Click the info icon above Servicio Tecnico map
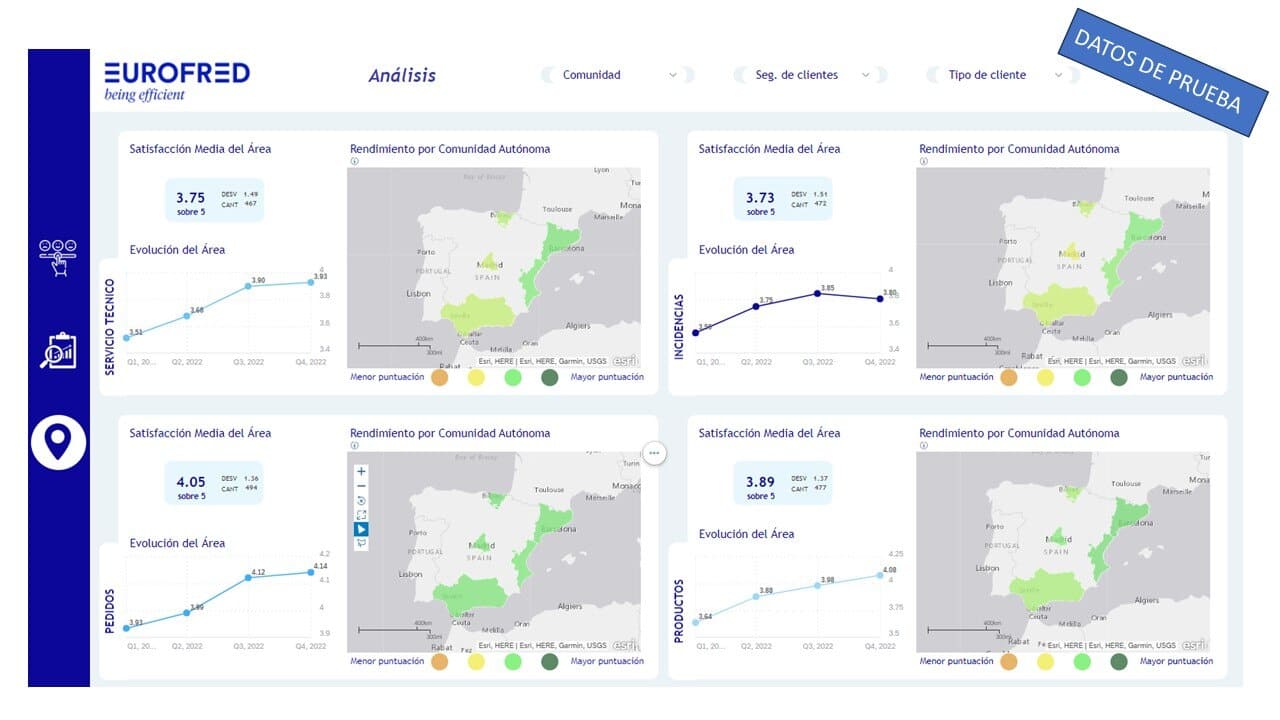This screenshot has width=1280, height=720. (354, 161)
